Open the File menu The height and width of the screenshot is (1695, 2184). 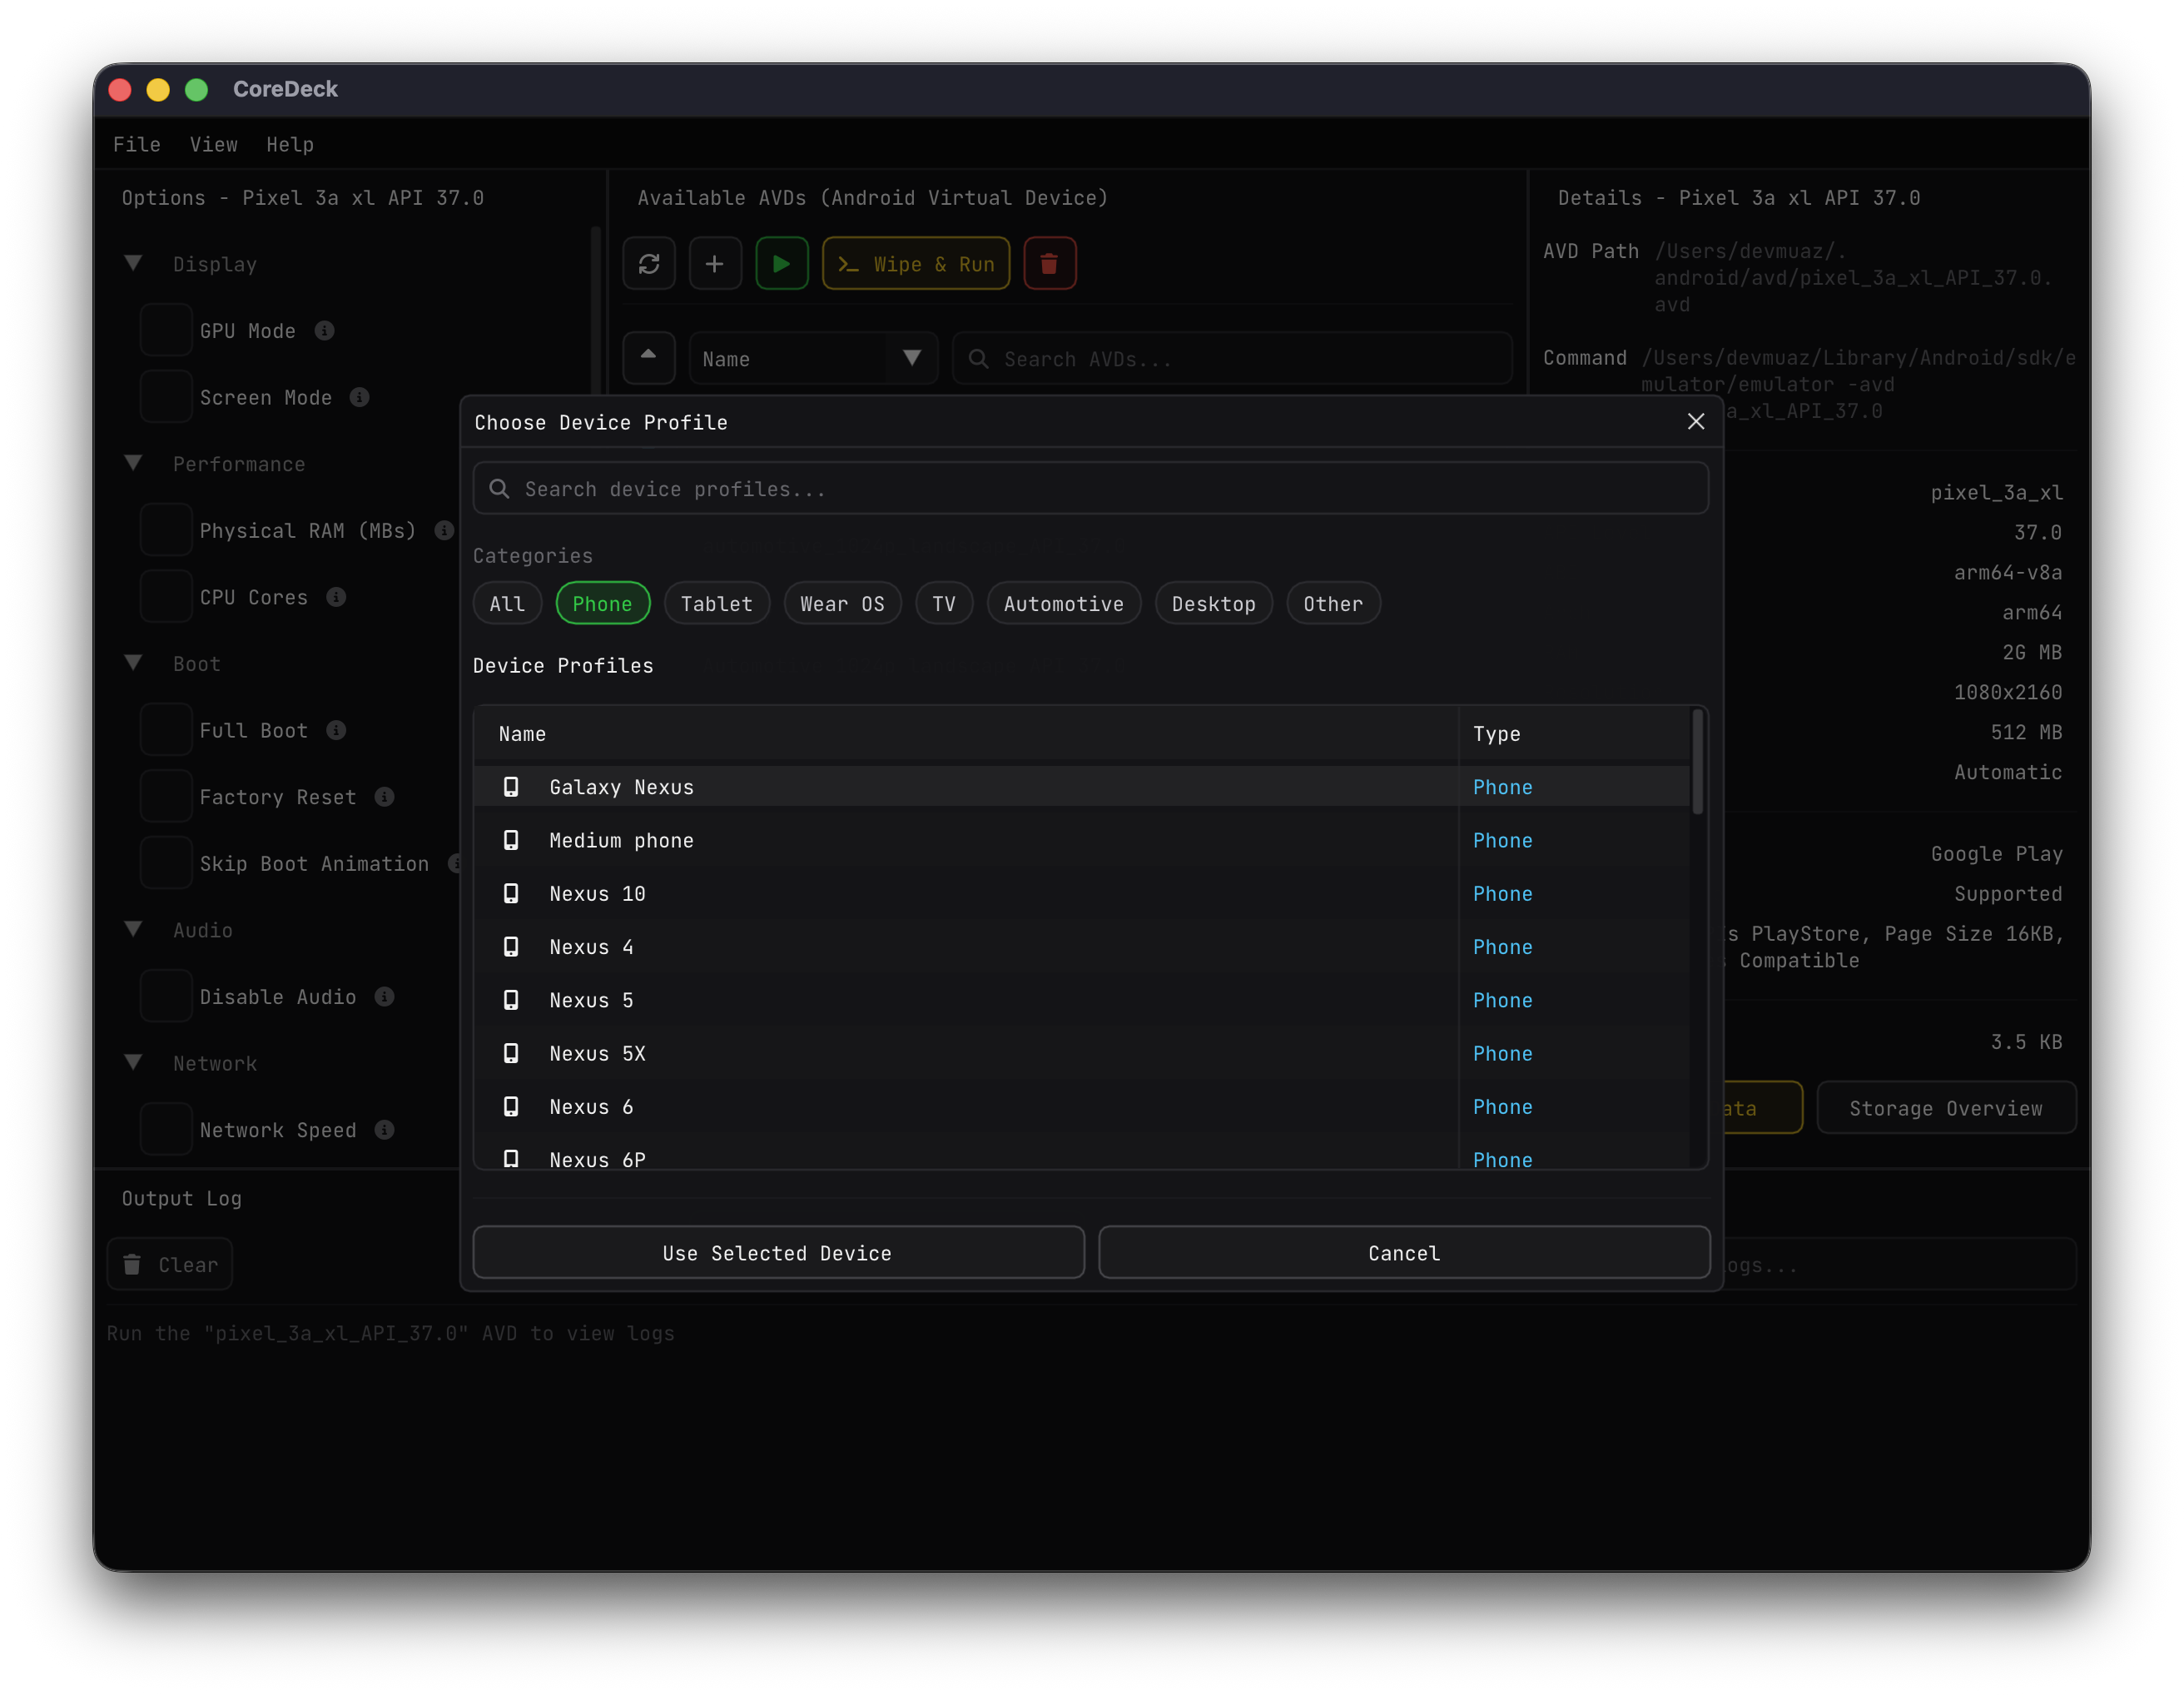click(x=137, y=144)
